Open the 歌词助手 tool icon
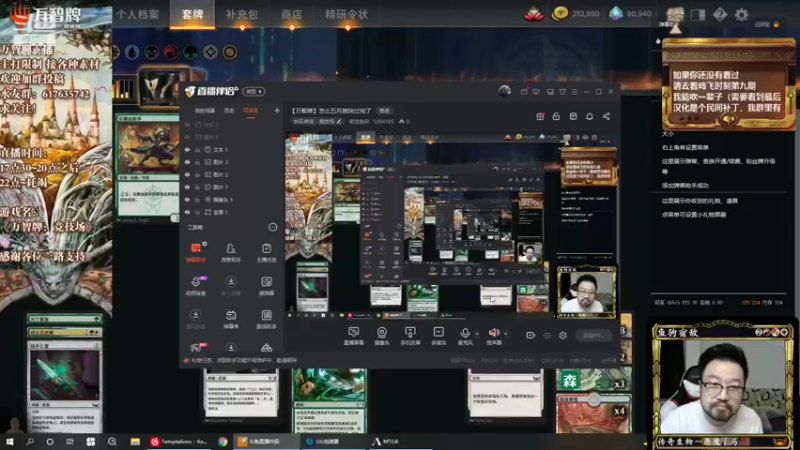Screen dimensions: 800x450 coord(266,318)
